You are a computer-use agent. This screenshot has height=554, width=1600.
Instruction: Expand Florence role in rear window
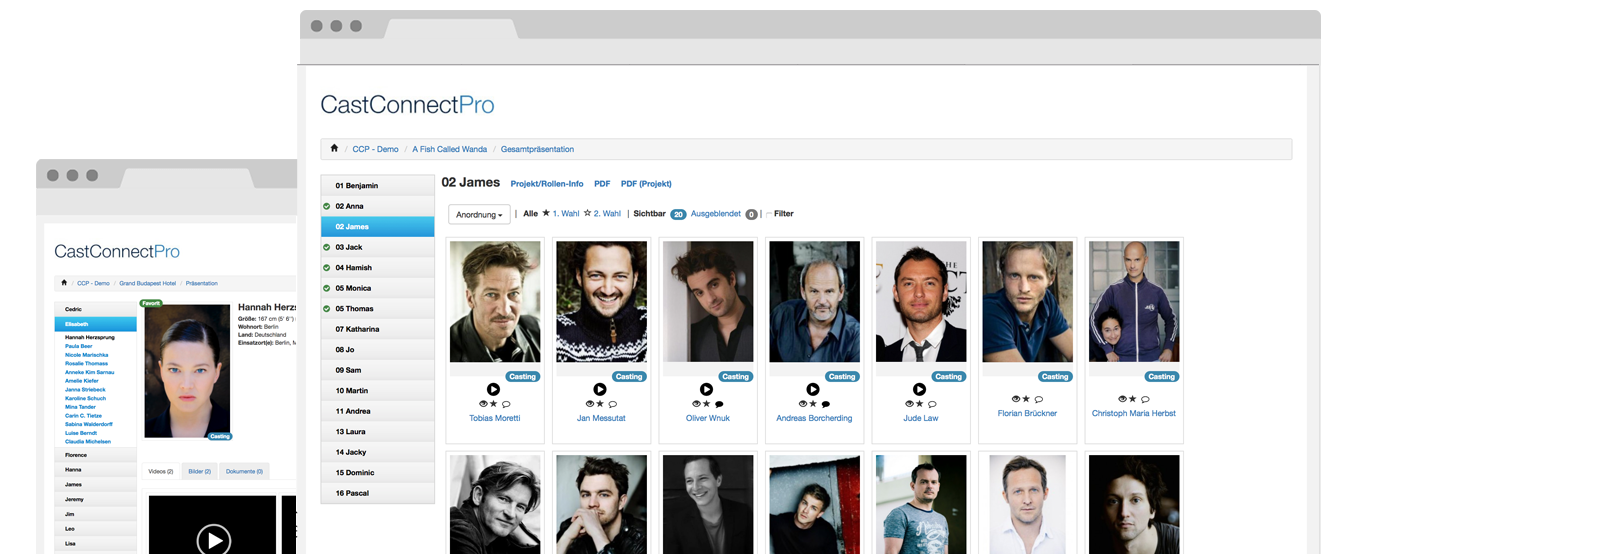[x=95, y=455]
